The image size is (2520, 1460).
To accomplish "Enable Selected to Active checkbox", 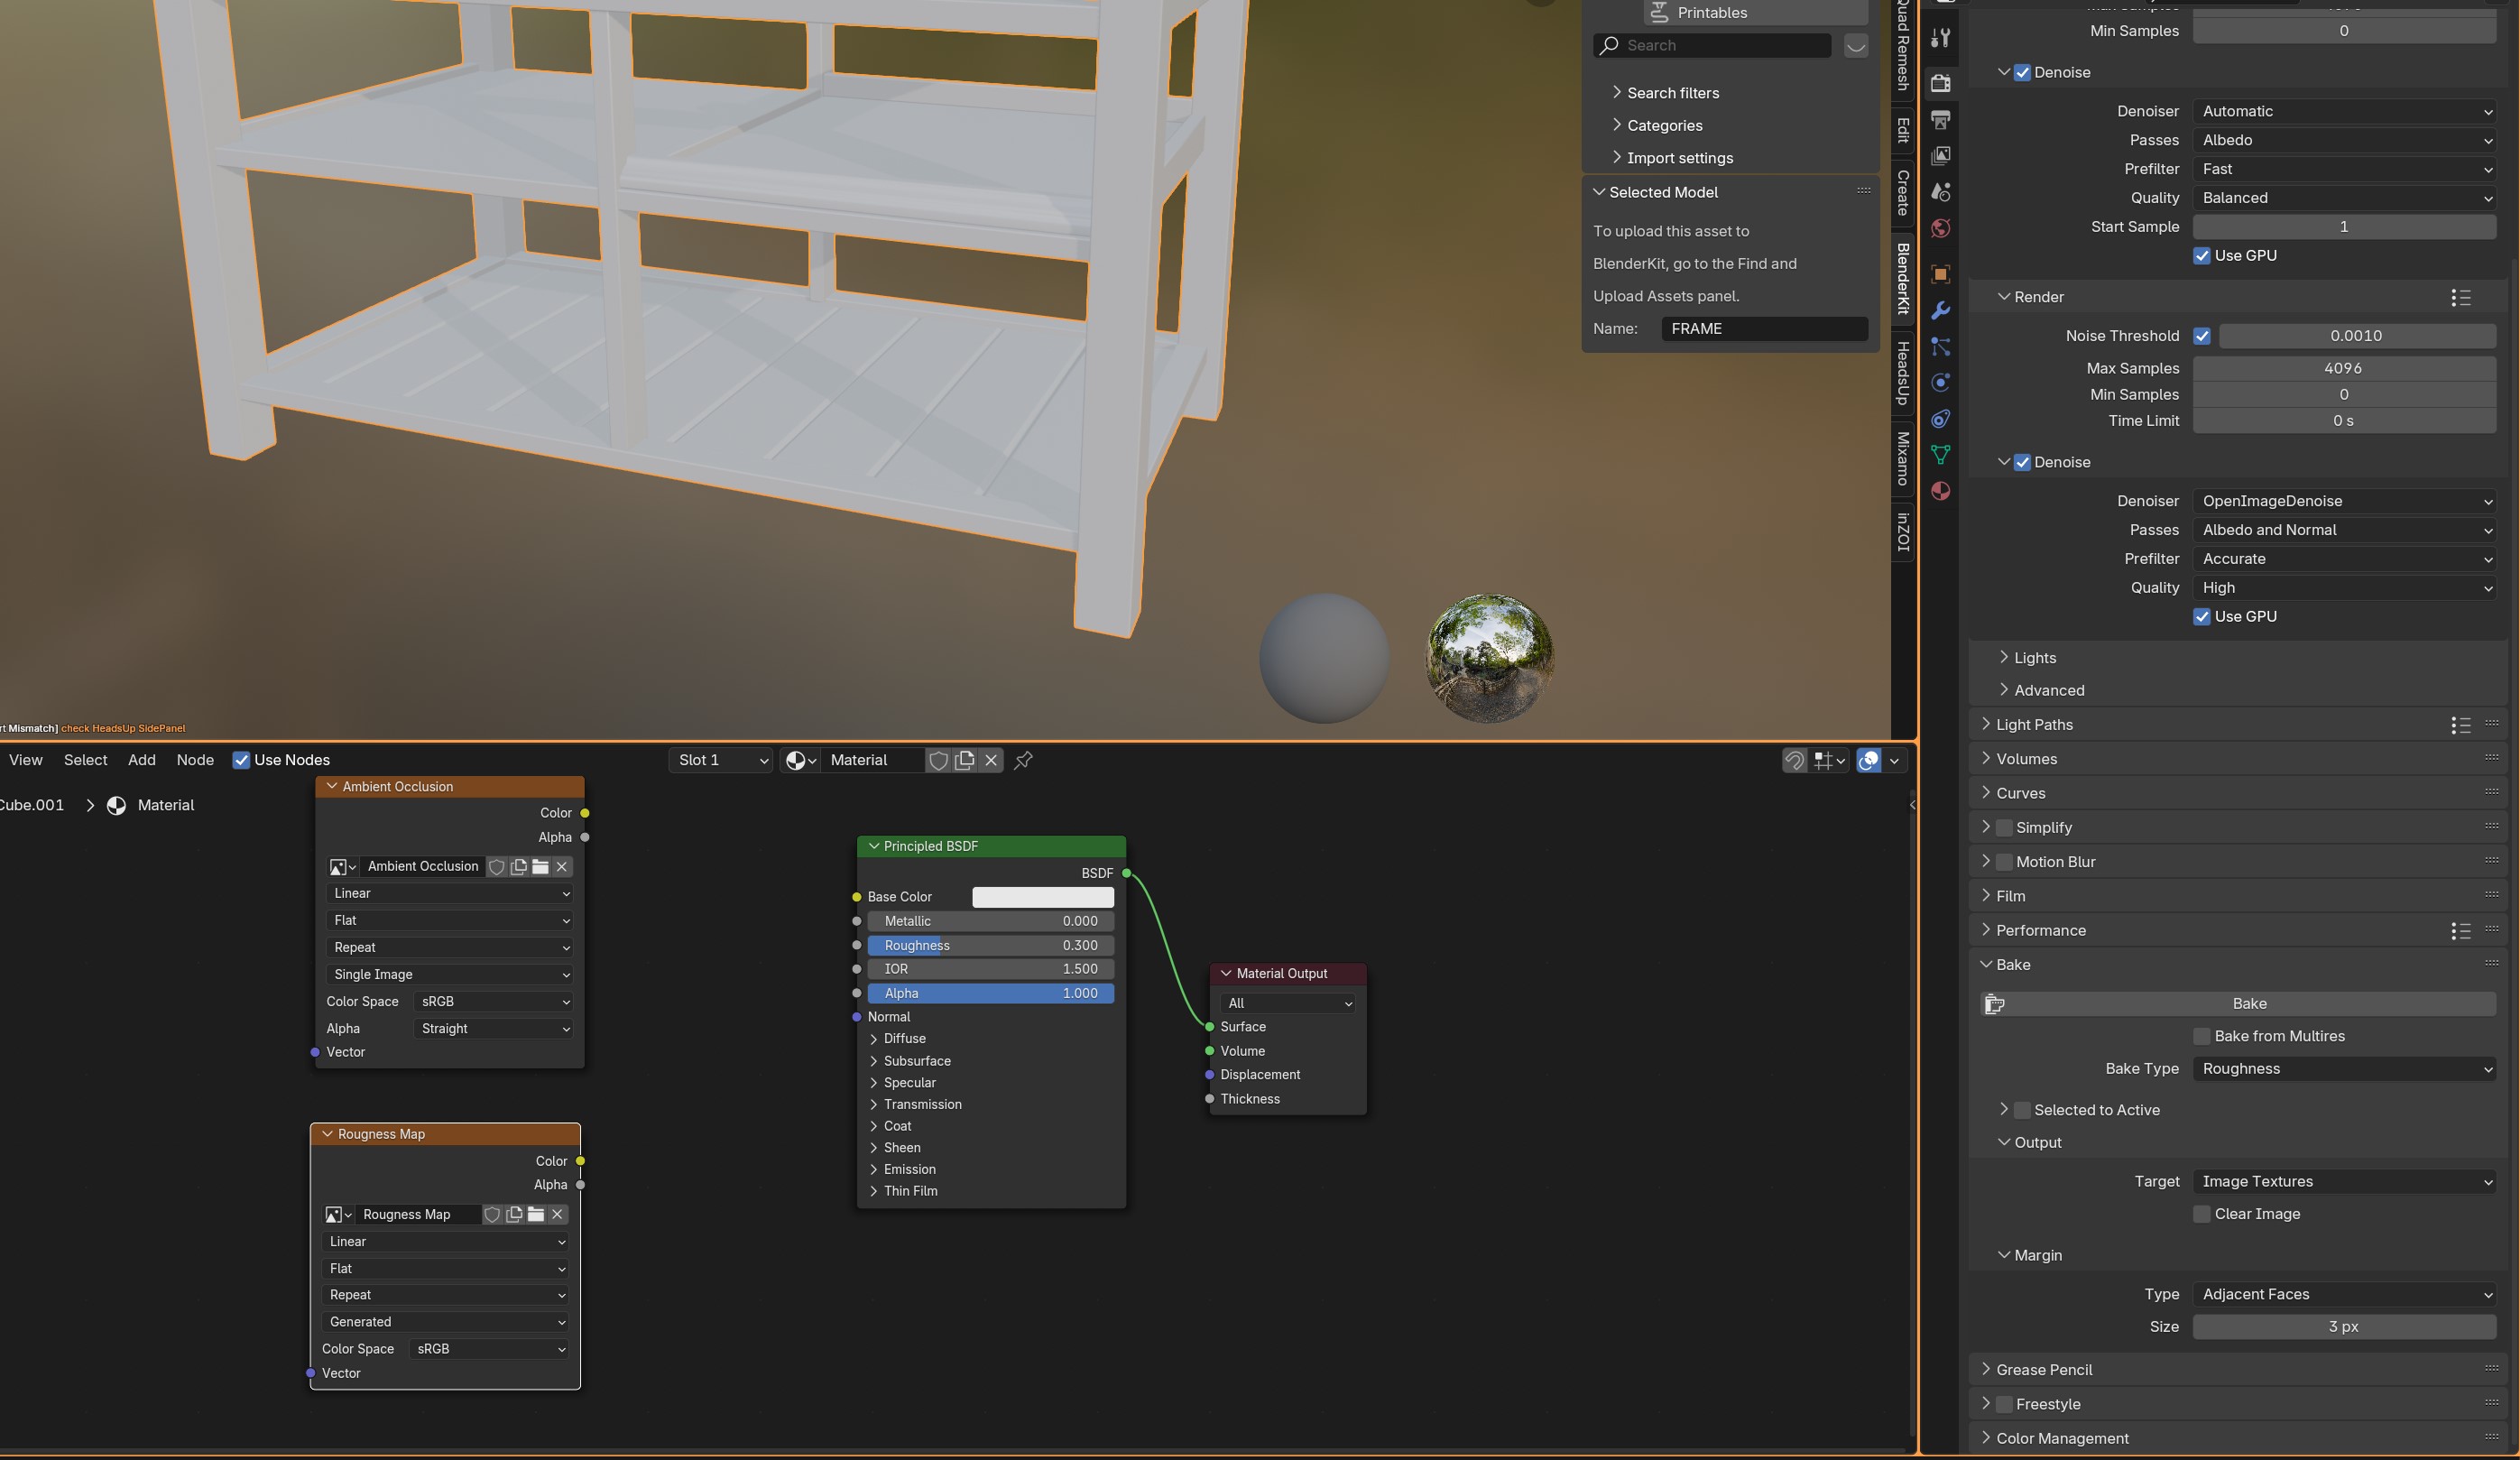I will 2022,1110.
